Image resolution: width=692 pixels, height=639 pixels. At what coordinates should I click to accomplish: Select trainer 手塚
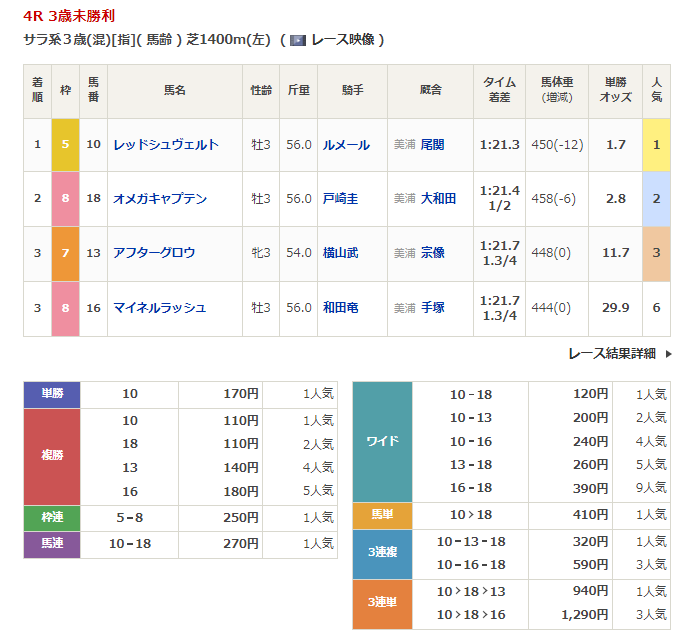(x=432, y=307)
